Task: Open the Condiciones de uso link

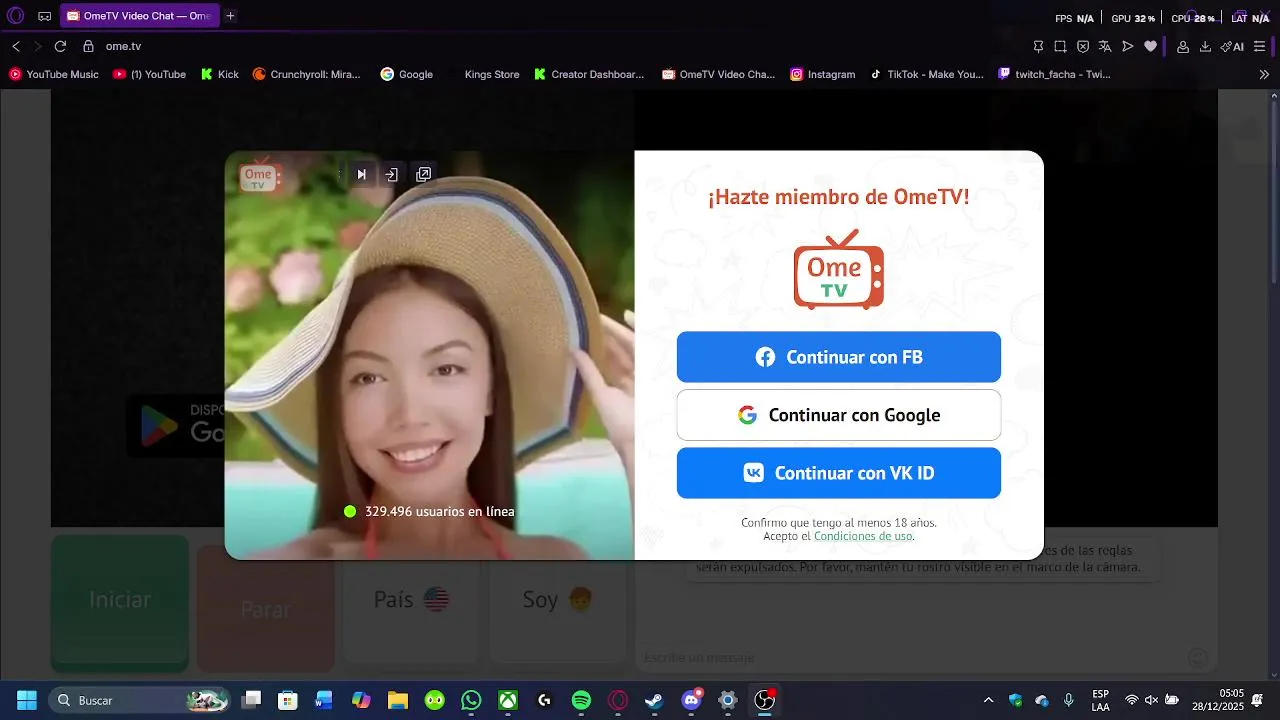Action: 862,536
